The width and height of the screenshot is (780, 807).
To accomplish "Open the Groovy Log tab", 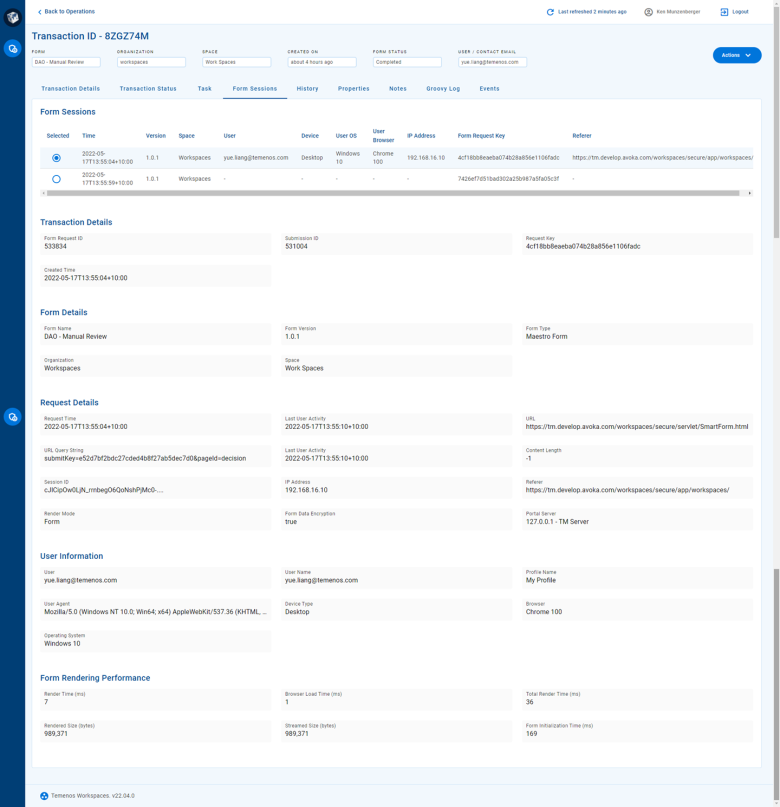I will (x=443, y=89).
